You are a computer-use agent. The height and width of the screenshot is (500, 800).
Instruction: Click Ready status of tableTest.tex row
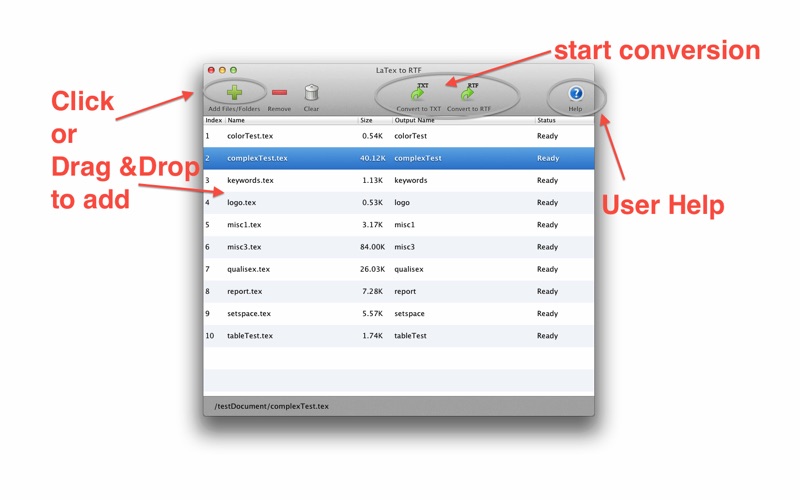point(547,336)
